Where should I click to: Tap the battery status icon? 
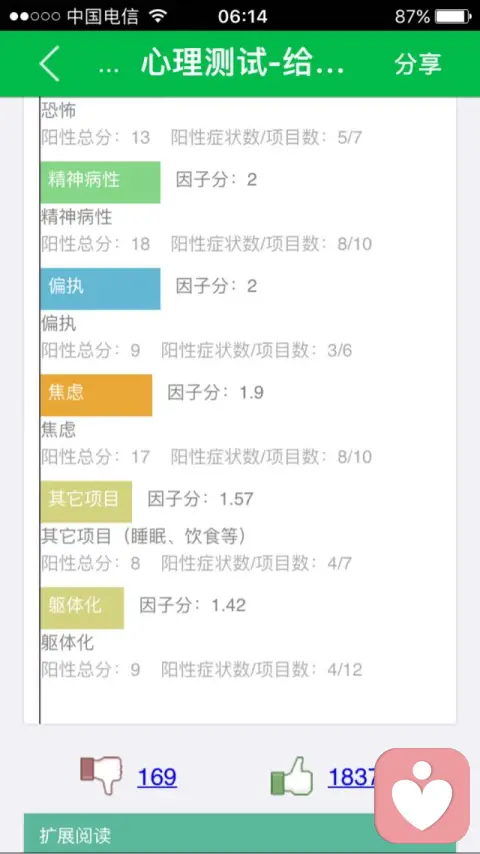[453, 16]
